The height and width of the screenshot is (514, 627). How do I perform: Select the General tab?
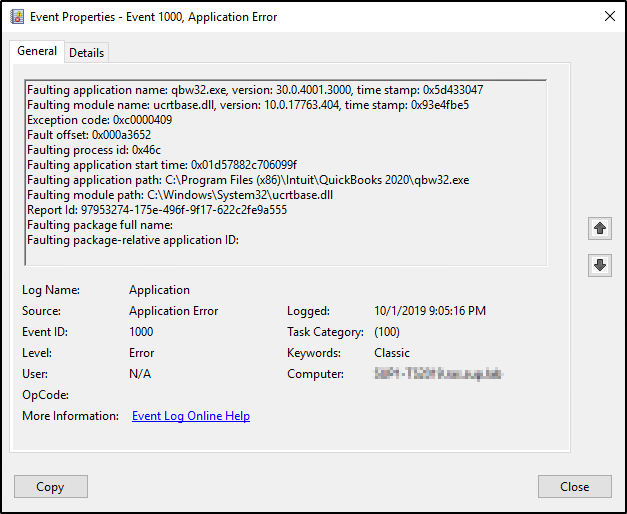[37, 51]
